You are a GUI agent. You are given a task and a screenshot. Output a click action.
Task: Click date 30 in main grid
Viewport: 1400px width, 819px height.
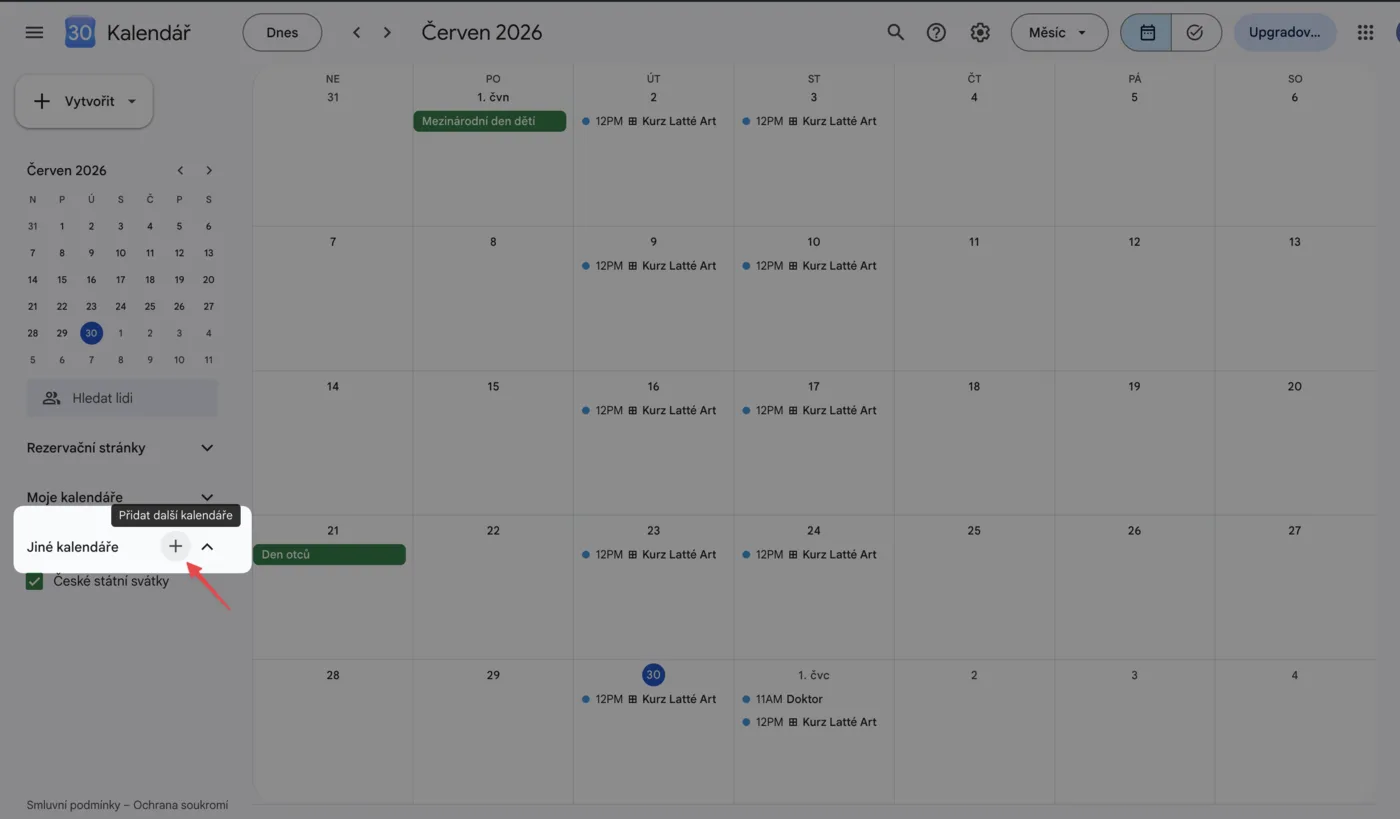653,675
